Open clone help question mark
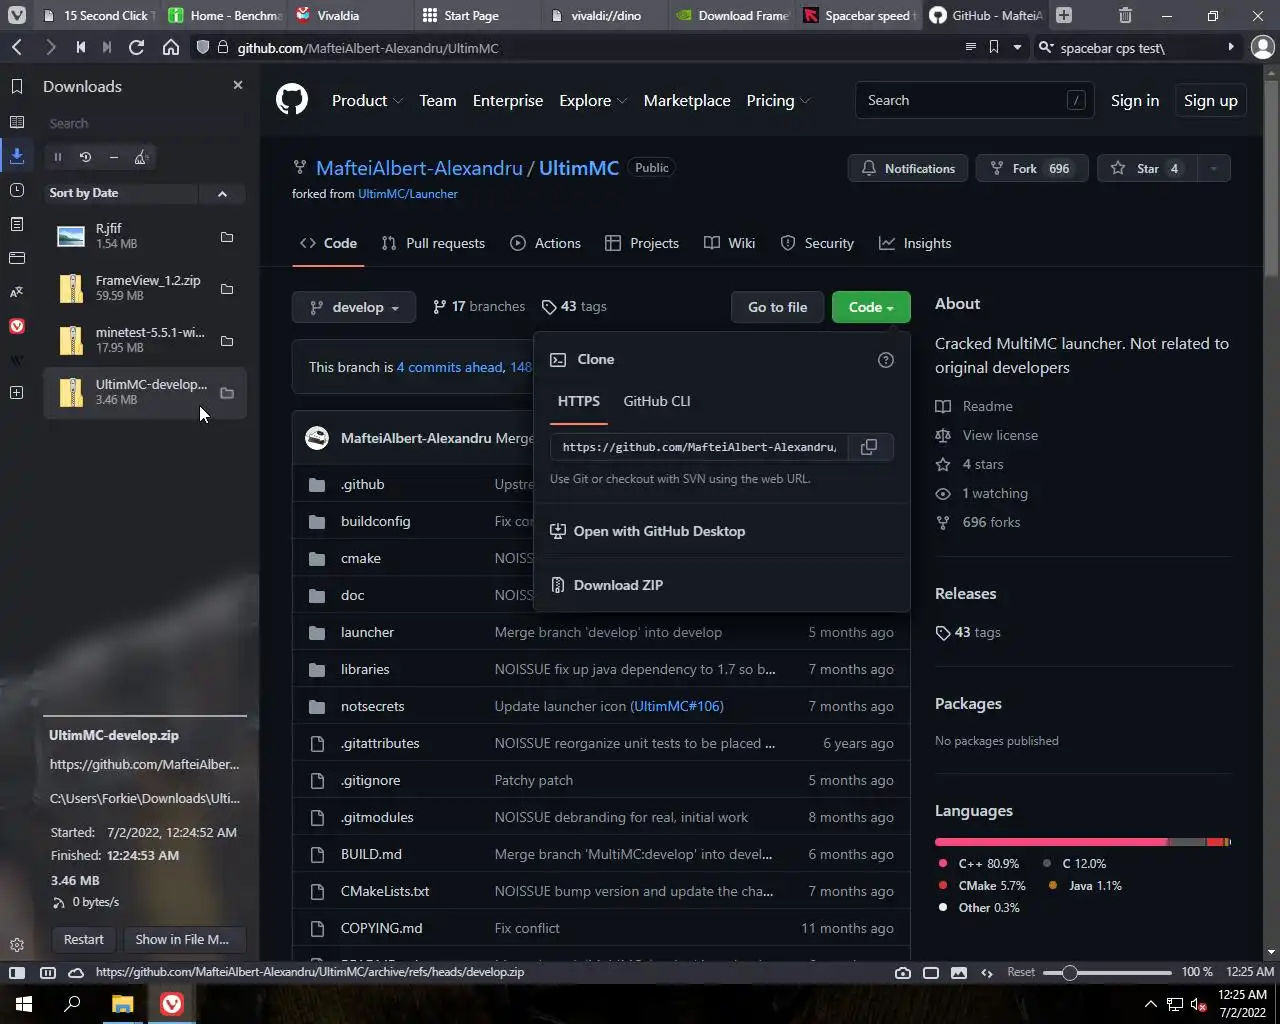The height and width of the screenshot is (1024, 1280). [x=886, y=360]
